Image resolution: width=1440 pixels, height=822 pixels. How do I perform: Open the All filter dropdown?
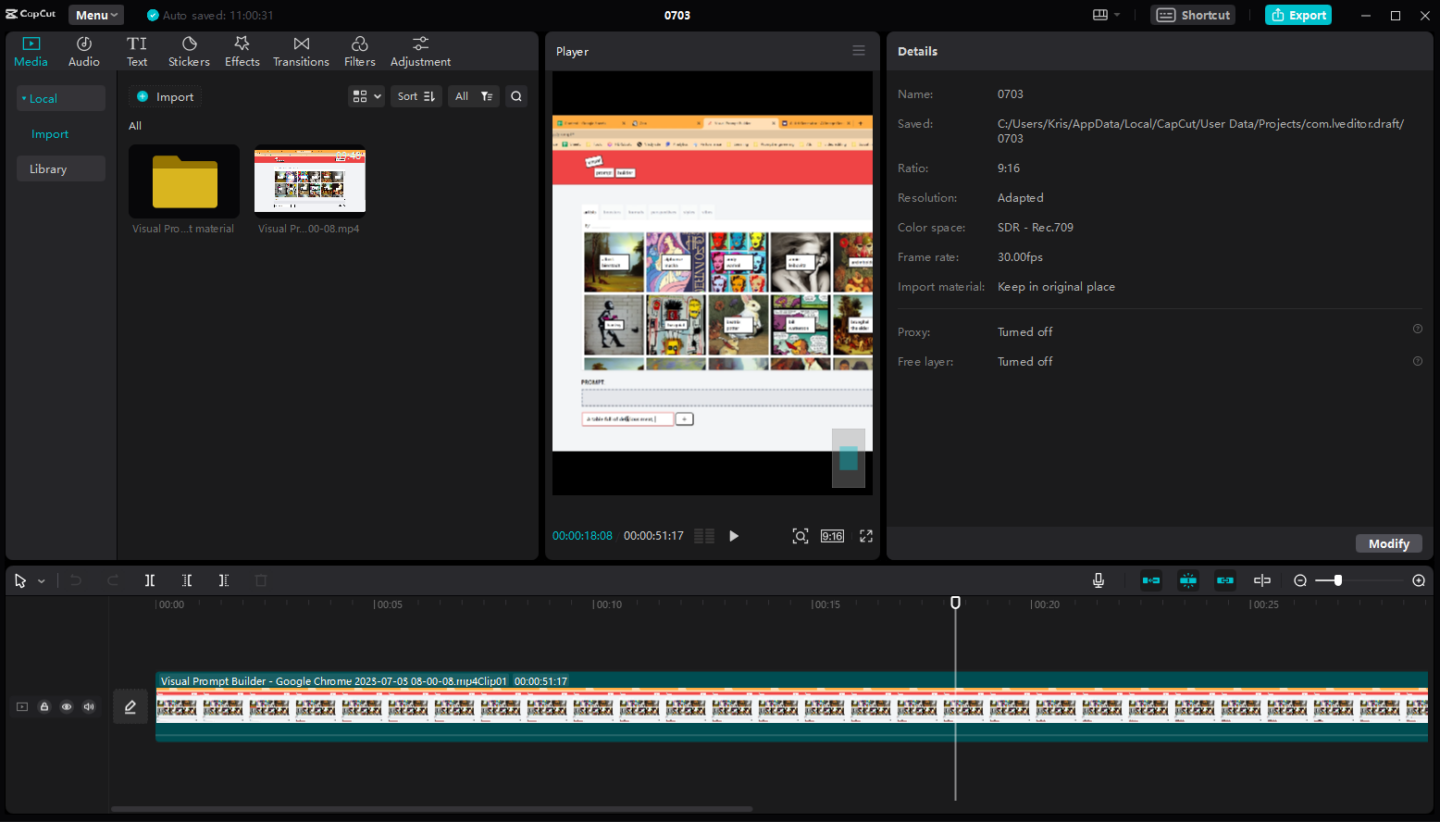pos(473,96)
